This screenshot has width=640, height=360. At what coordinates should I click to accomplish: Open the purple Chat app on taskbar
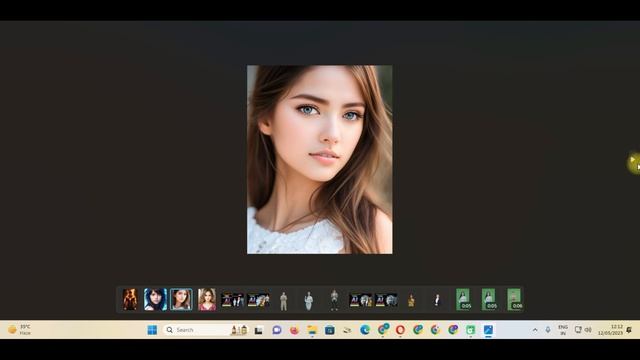click(277, 330)
